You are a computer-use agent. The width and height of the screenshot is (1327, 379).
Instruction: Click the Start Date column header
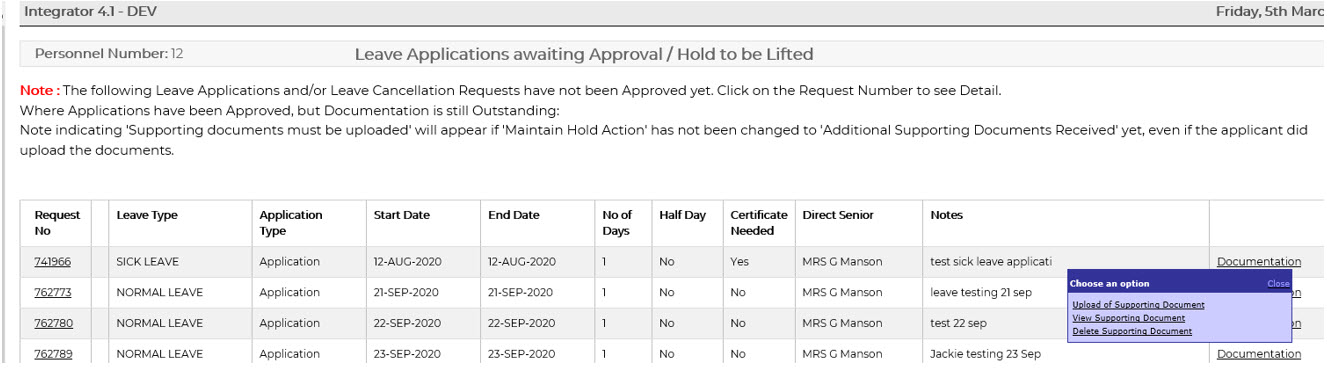(402, 215)
